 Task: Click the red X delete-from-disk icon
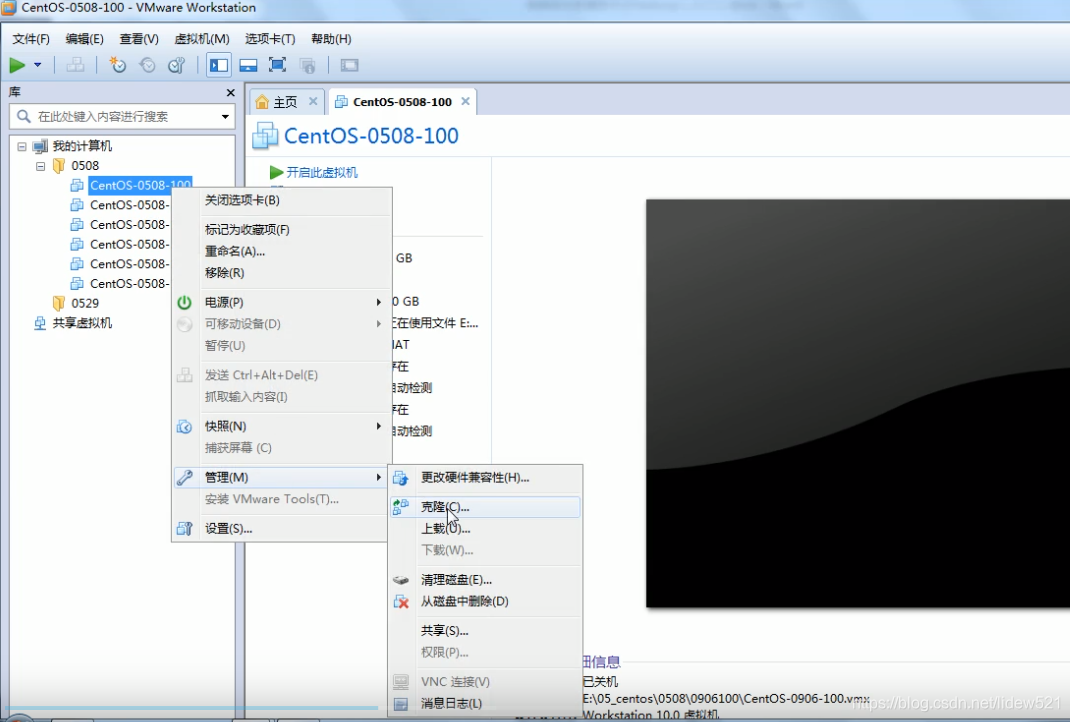[401, 601]
